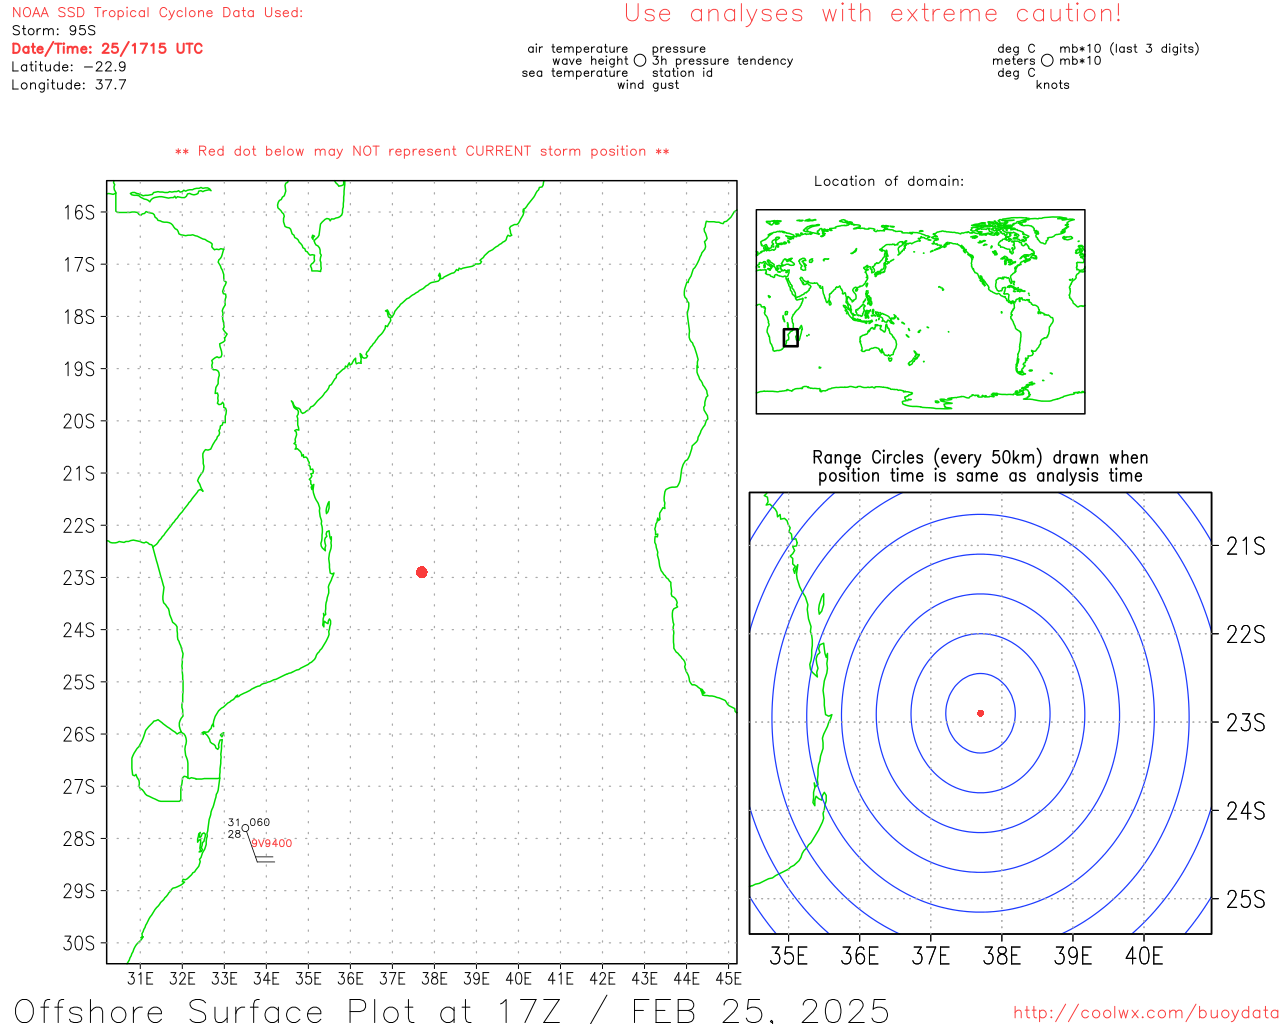Click the 'air temperature' legend label

click(x=578, y=48)
